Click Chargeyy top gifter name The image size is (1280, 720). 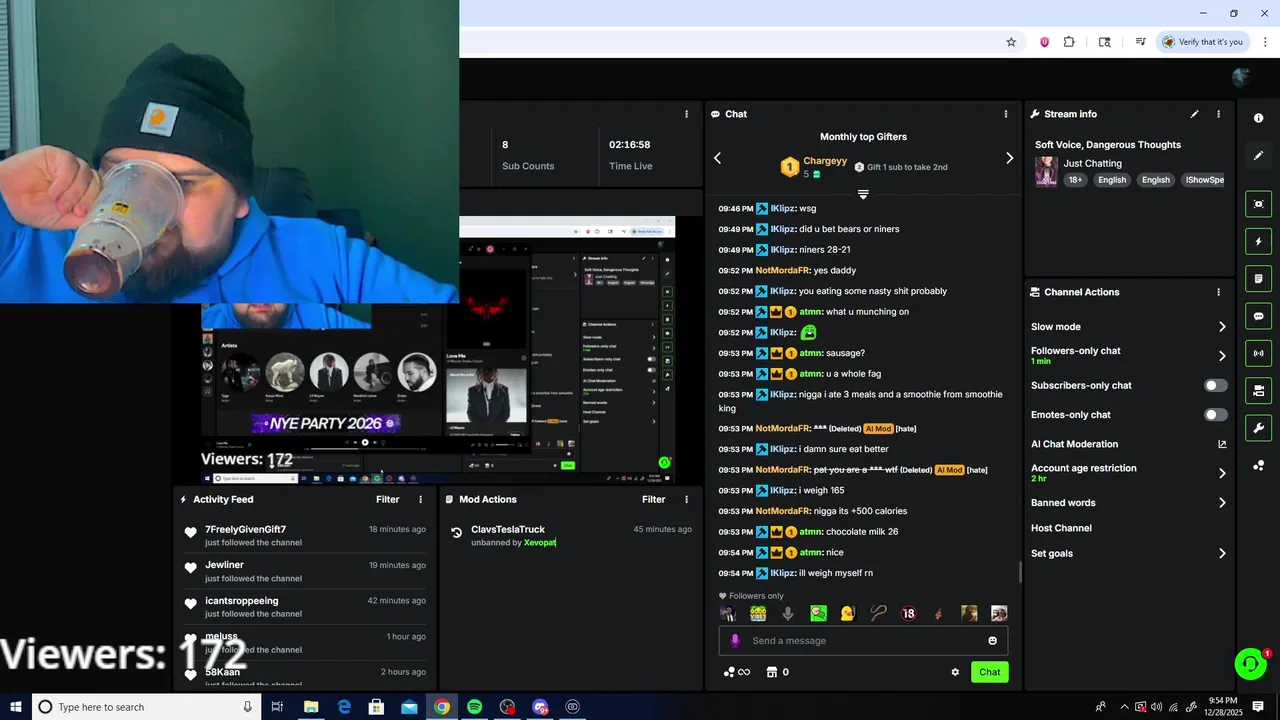825,161
